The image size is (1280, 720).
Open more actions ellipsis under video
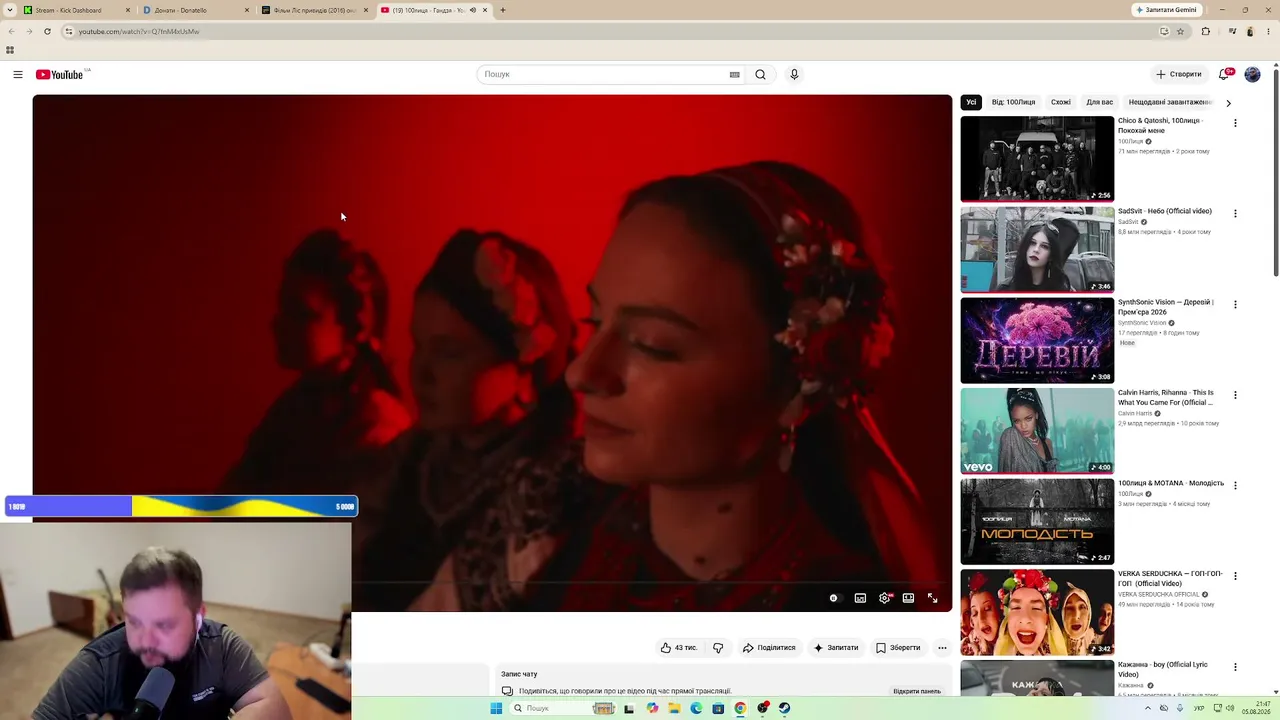pos(942,648)
